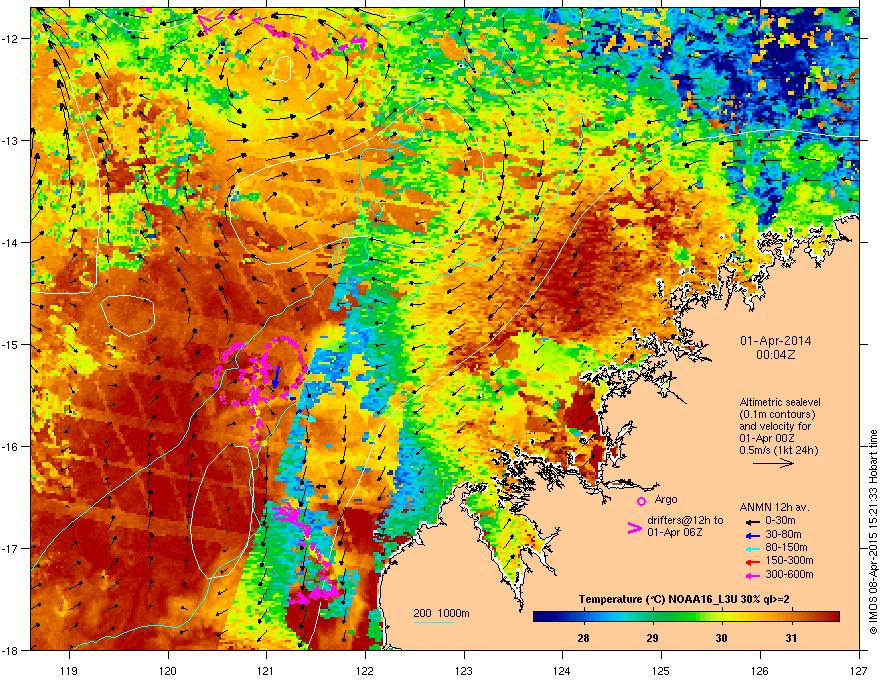Click the 0.5m/s velocity scale arrow
Screen dimensions: 880x680
point(773,463)
